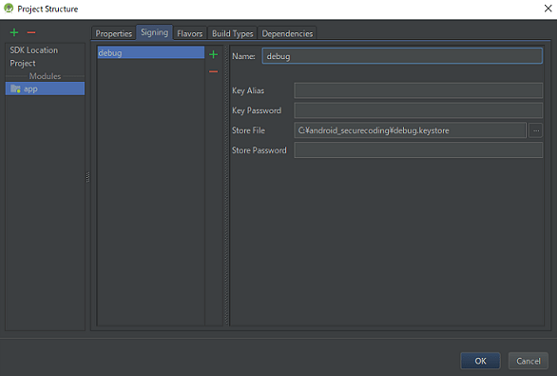Focus the Key Alias field
The width and height of the screenshot is (557, 376).
(418, 91)
